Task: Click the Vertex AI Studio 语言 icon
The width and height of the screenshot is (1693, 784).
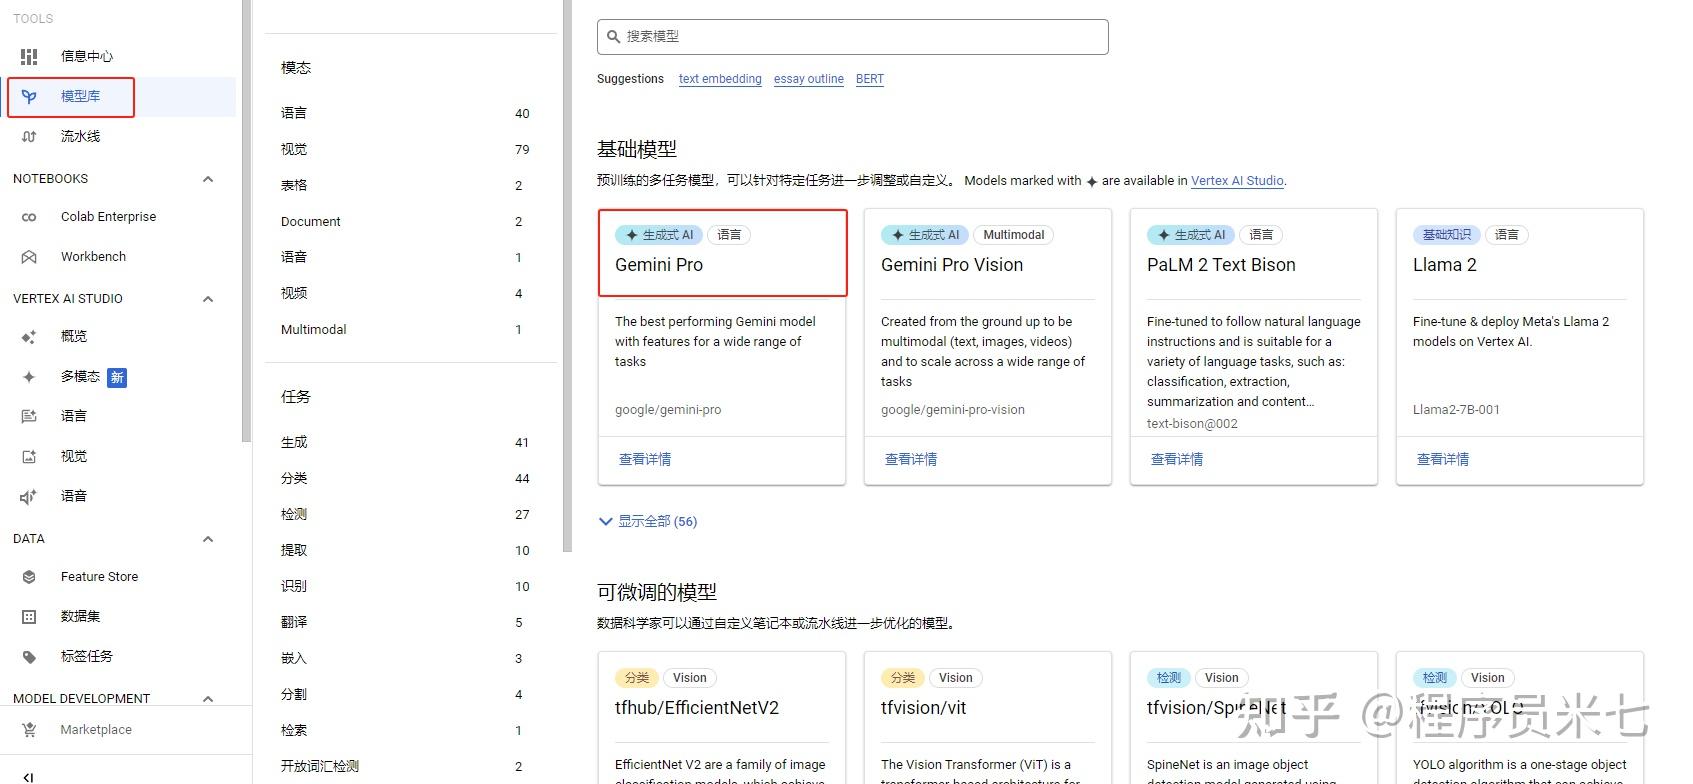Action: point(29,417)
